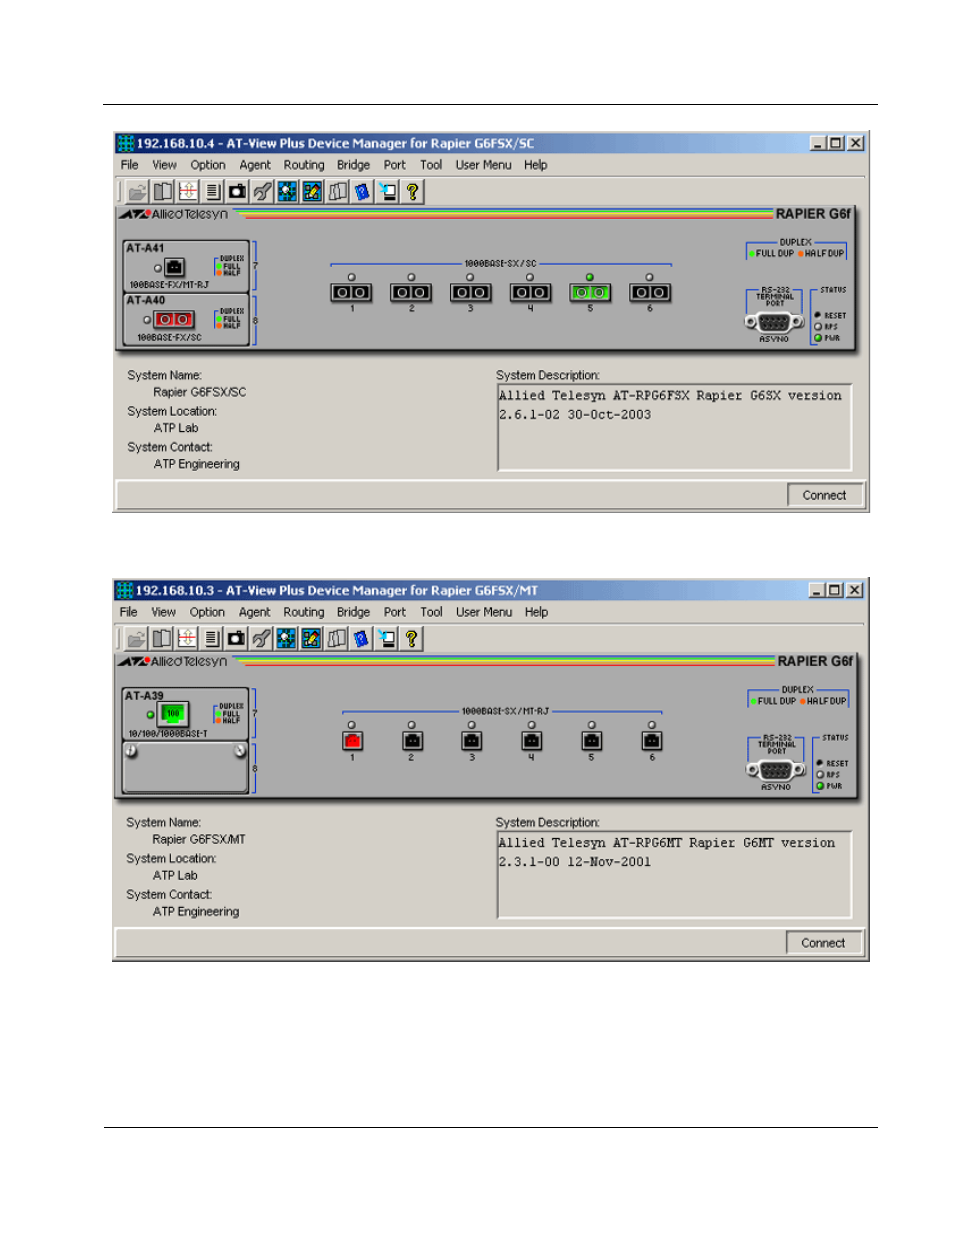Open Bridge menu in the 192.168.10.4 window

click(353, 165)
